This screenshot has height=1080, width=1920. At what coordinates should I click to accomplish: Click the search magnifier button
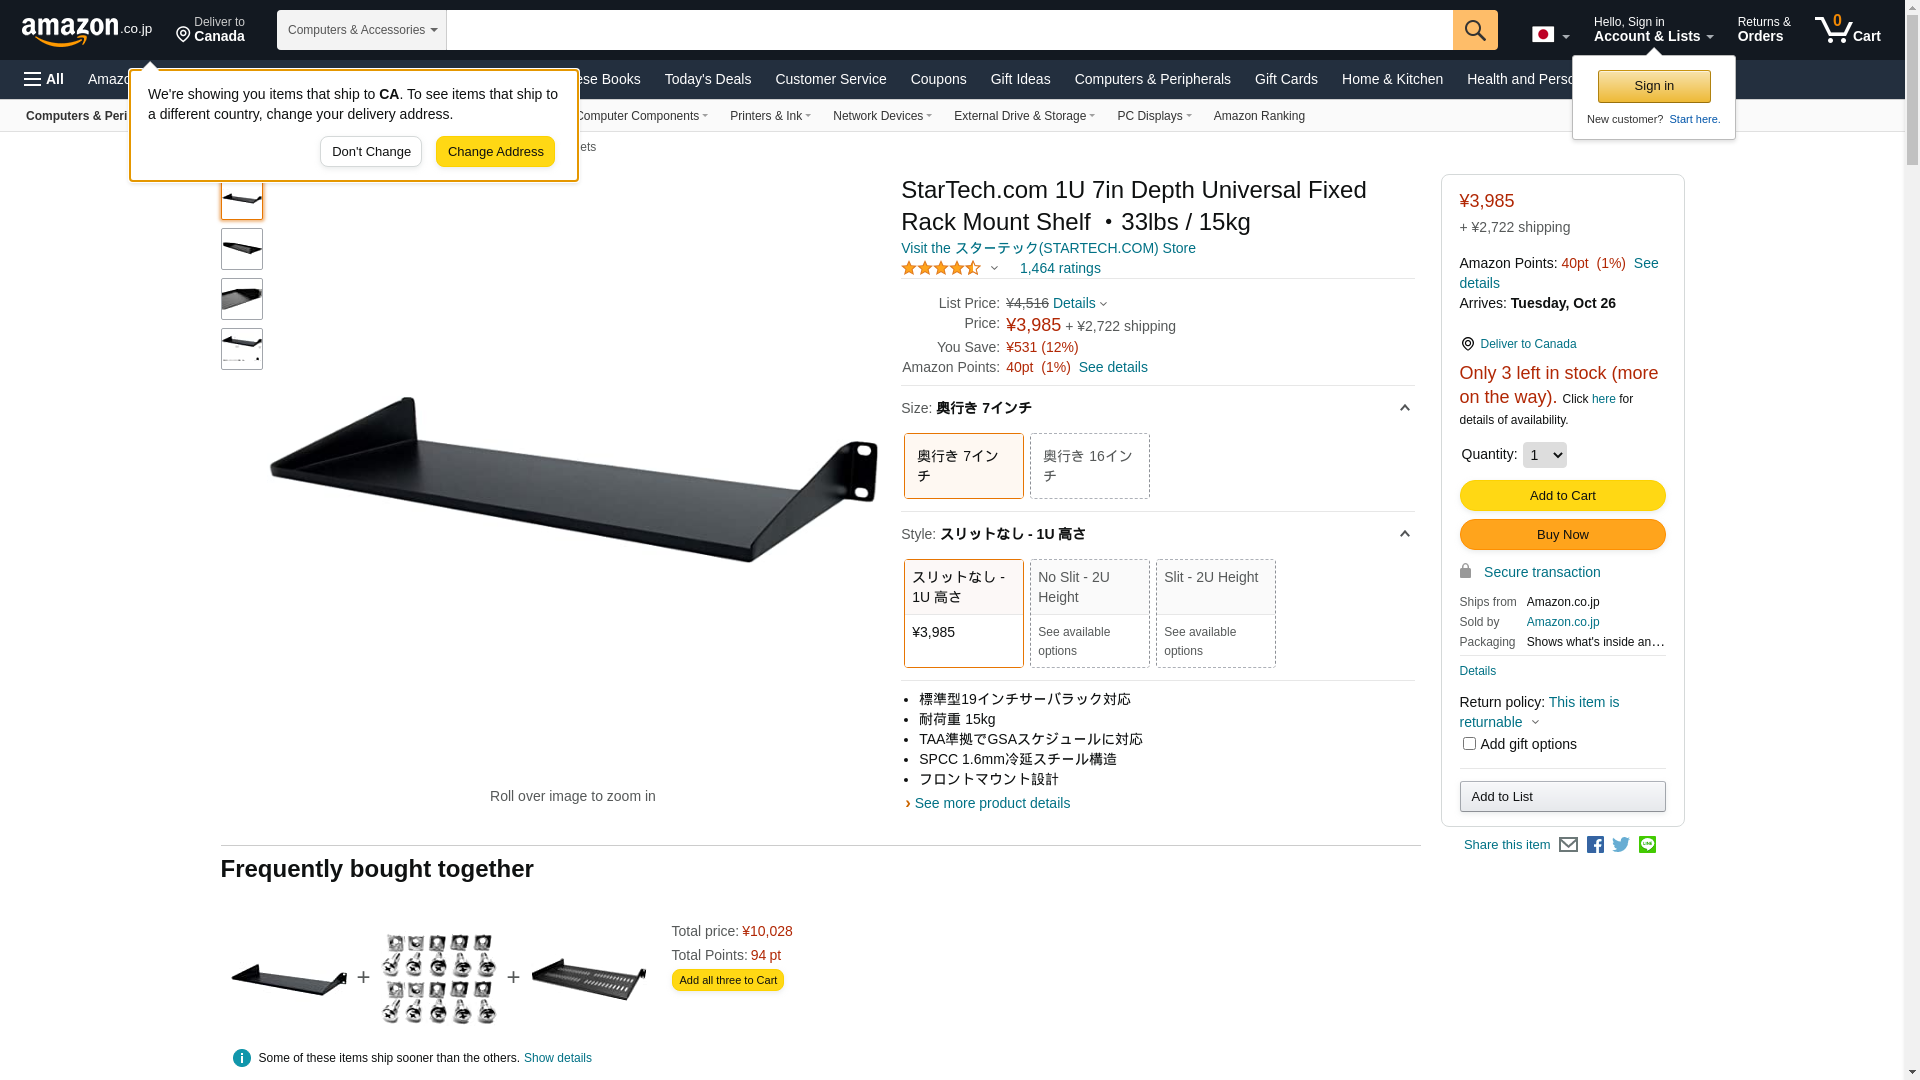(1474, 30)
